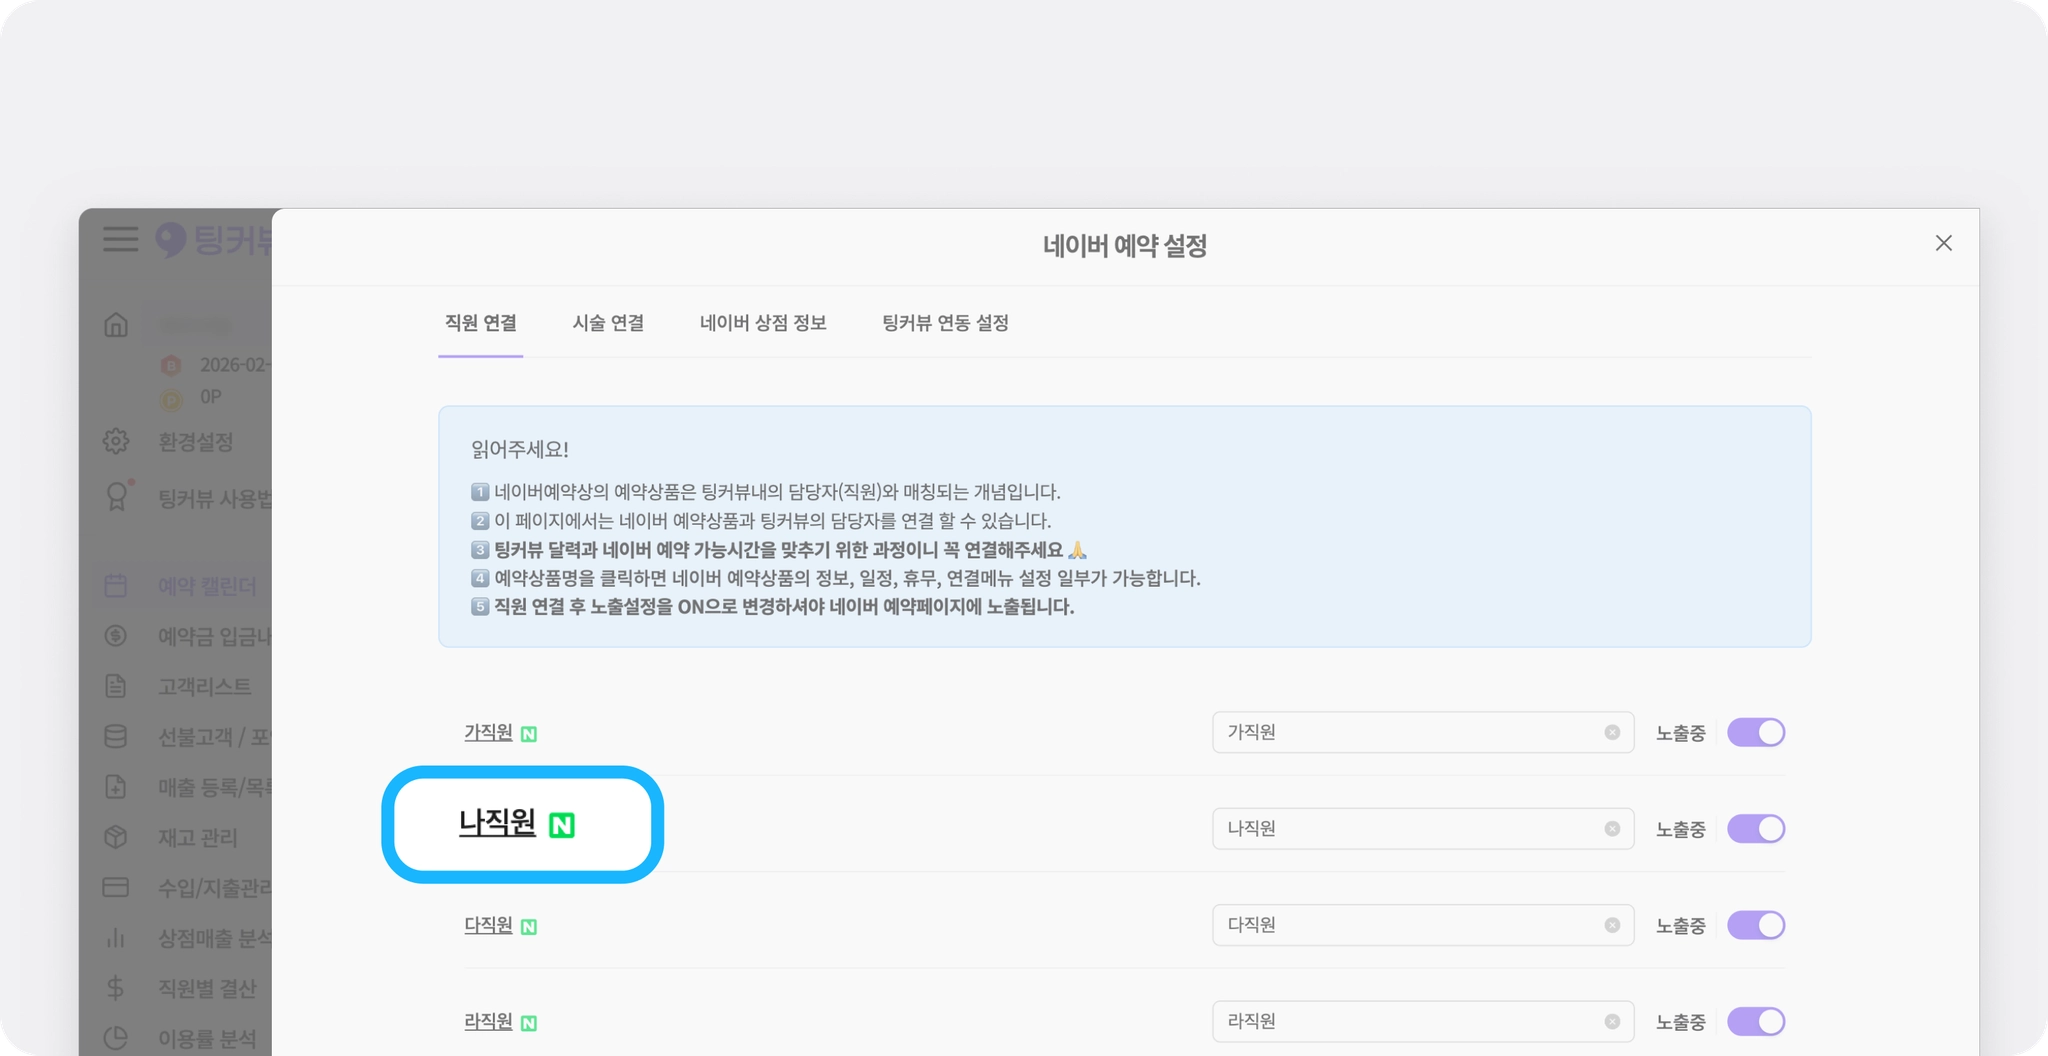
Task: Click the 팅커뷰 logo behind the dialog
Action: coord(213,240)
